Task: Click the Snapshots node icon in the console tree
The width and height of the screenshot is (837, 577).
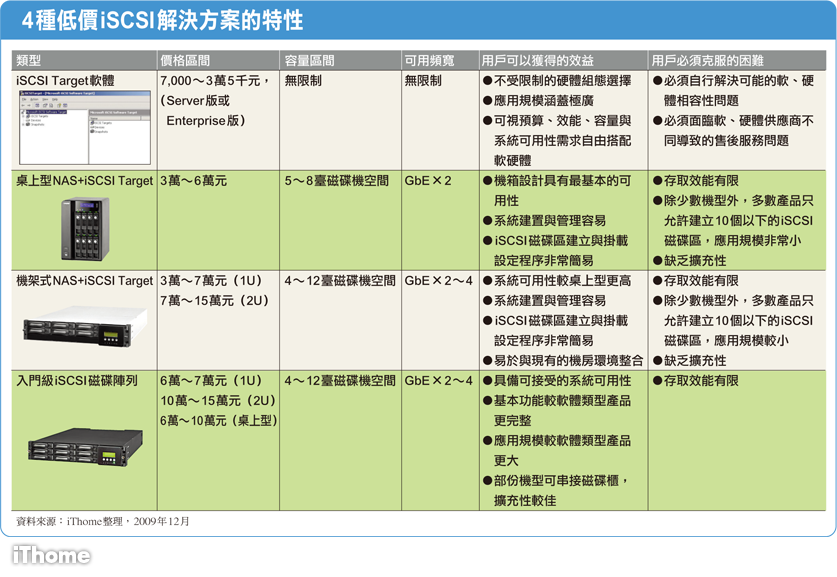Action: click(x=27, y=124)
